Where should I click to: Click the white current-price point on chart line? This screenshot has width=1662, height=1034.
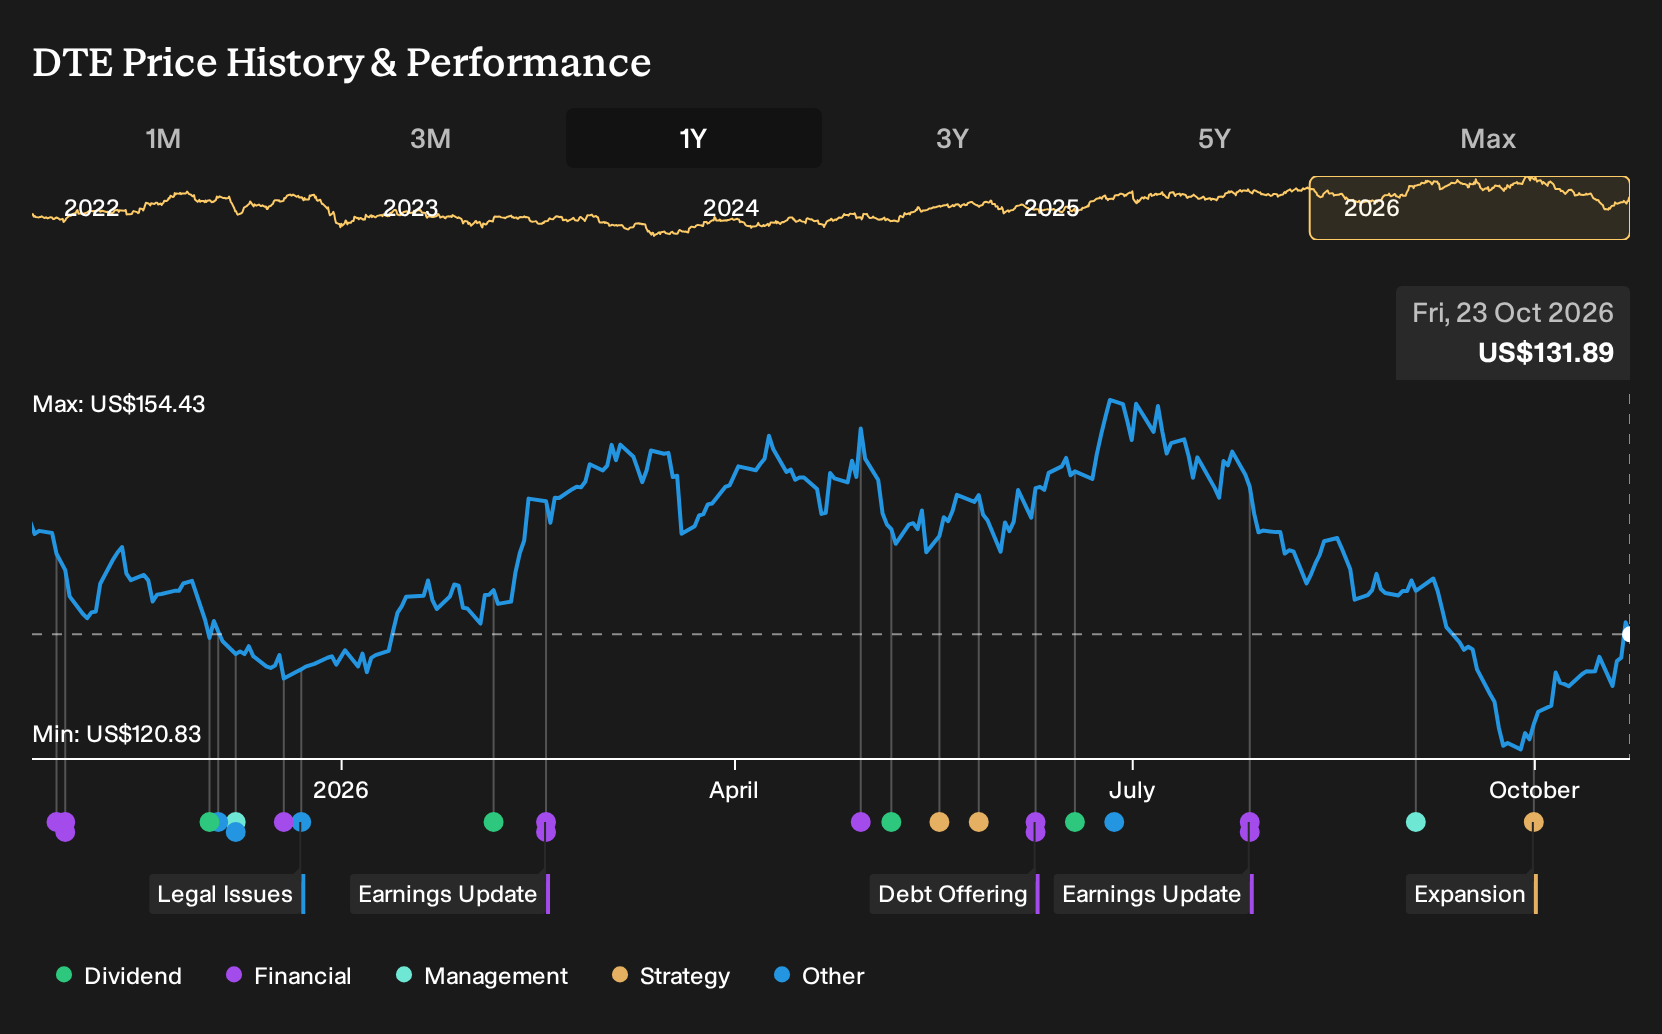click(1627, 634)
